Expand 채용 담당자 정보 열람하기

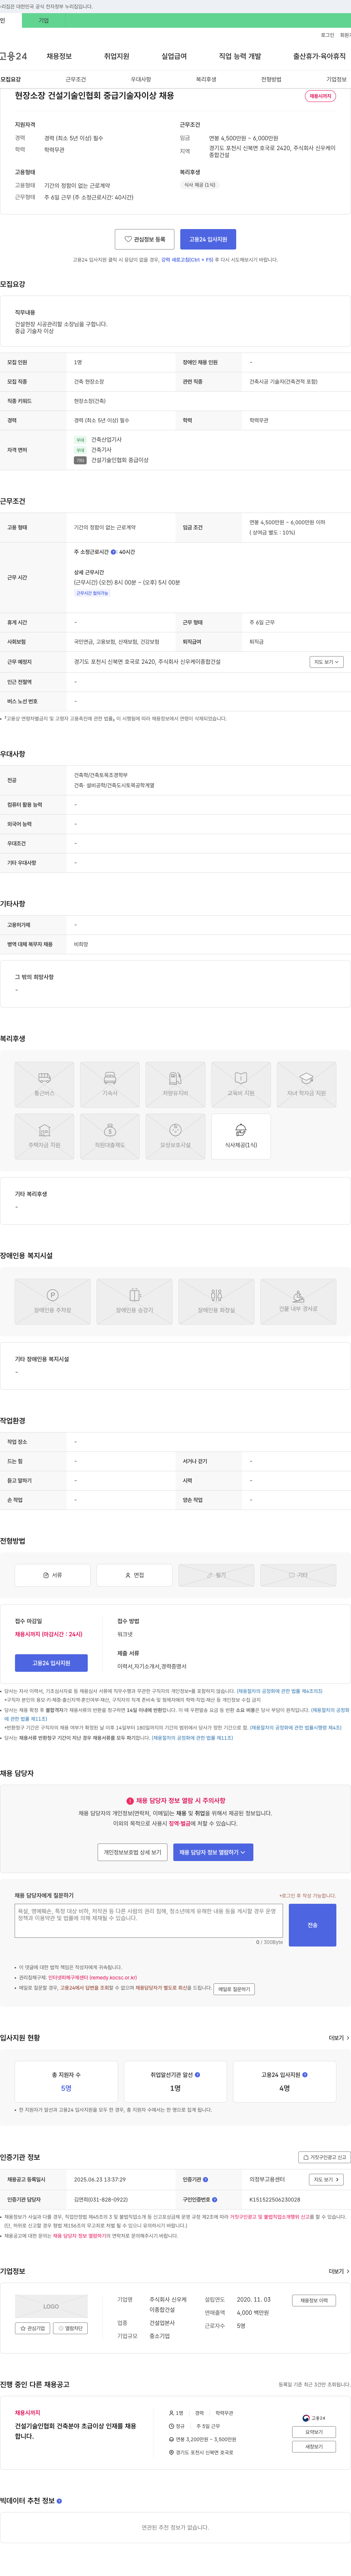[213, 1852]
